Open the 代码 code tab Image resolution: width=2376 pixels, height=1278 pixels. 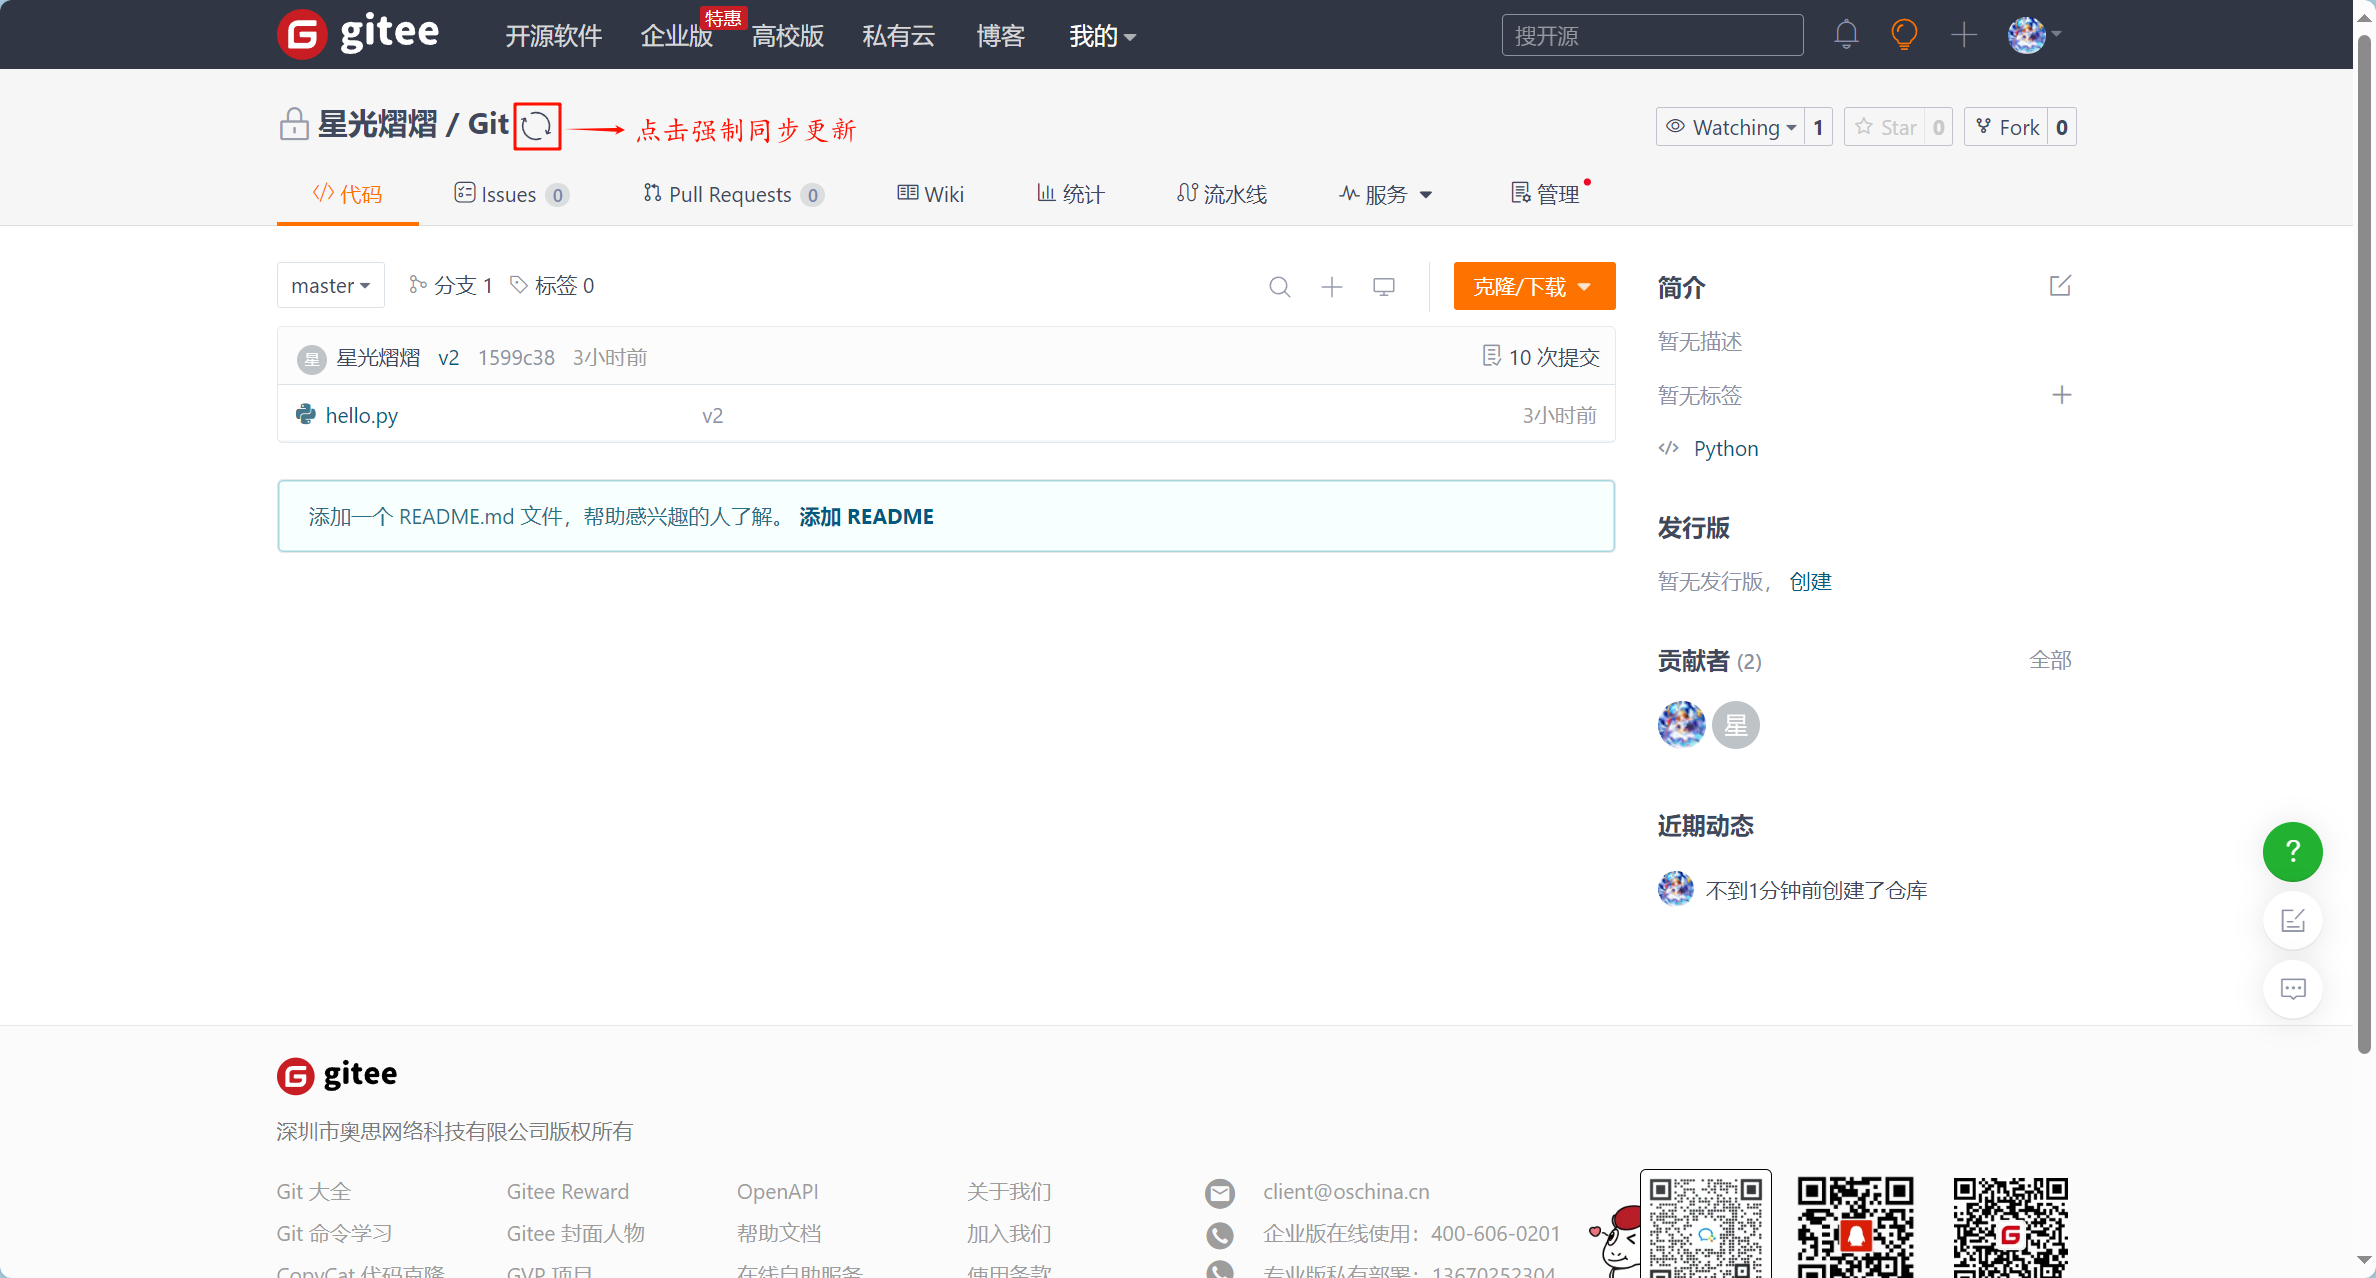tap(348, 192)
